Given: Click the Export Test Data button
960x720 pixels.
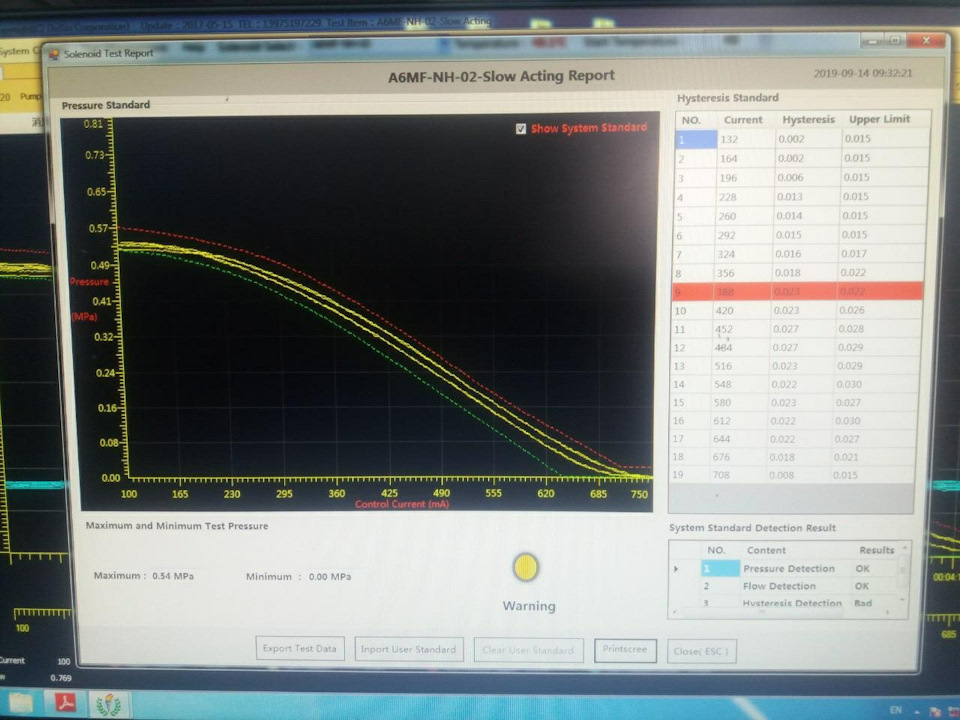Looking at the screenshot, I should (x=300, y=648).
